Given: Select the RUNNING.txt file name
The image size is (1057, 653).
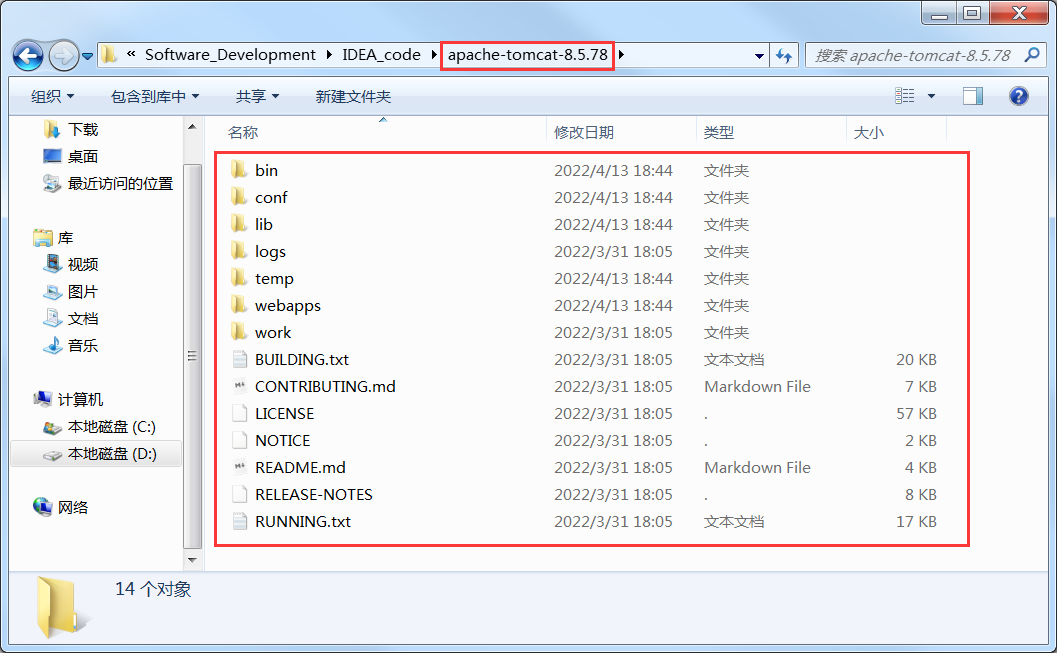Looking at the screenshot, I should 303,521.
